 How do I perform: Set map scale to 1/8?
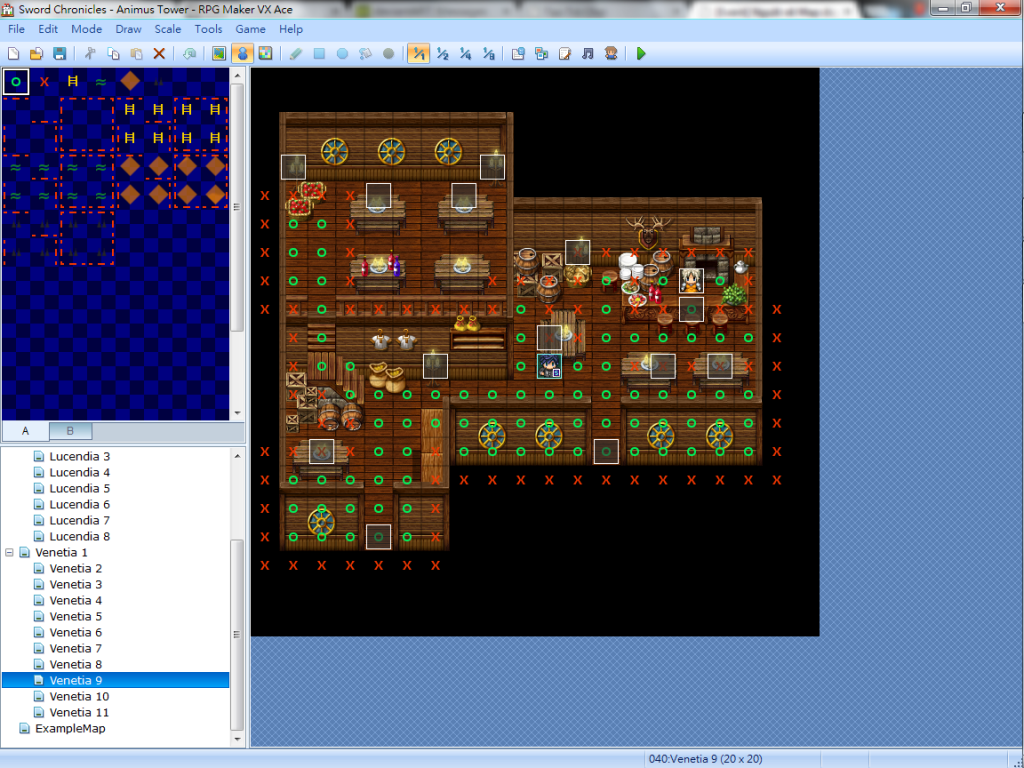(488, 54)
